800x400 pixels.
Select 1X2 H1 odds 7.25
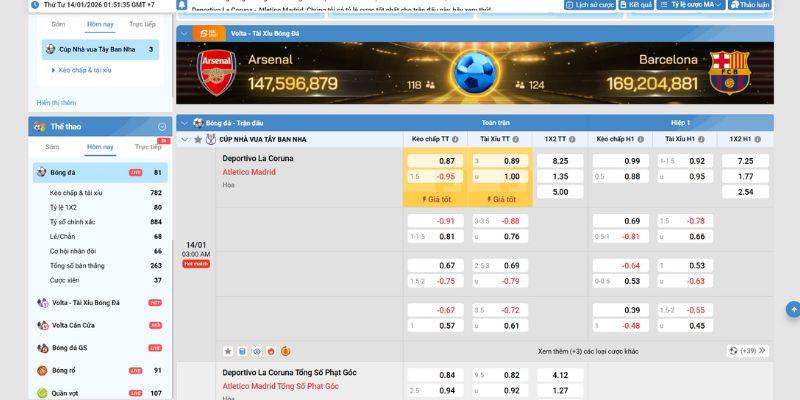745,161
